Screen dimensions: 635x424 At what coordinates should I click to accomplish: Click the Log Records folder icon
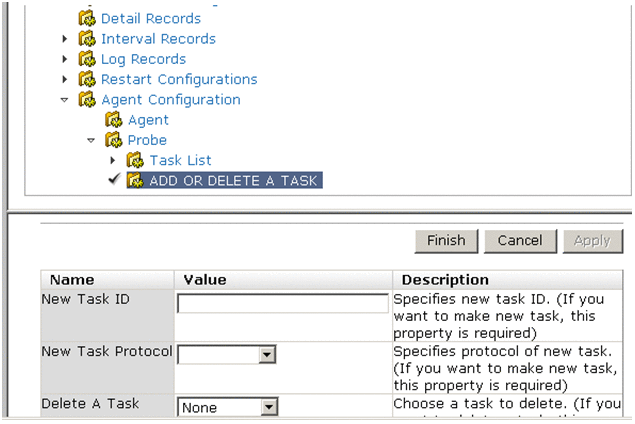[87, 59]
